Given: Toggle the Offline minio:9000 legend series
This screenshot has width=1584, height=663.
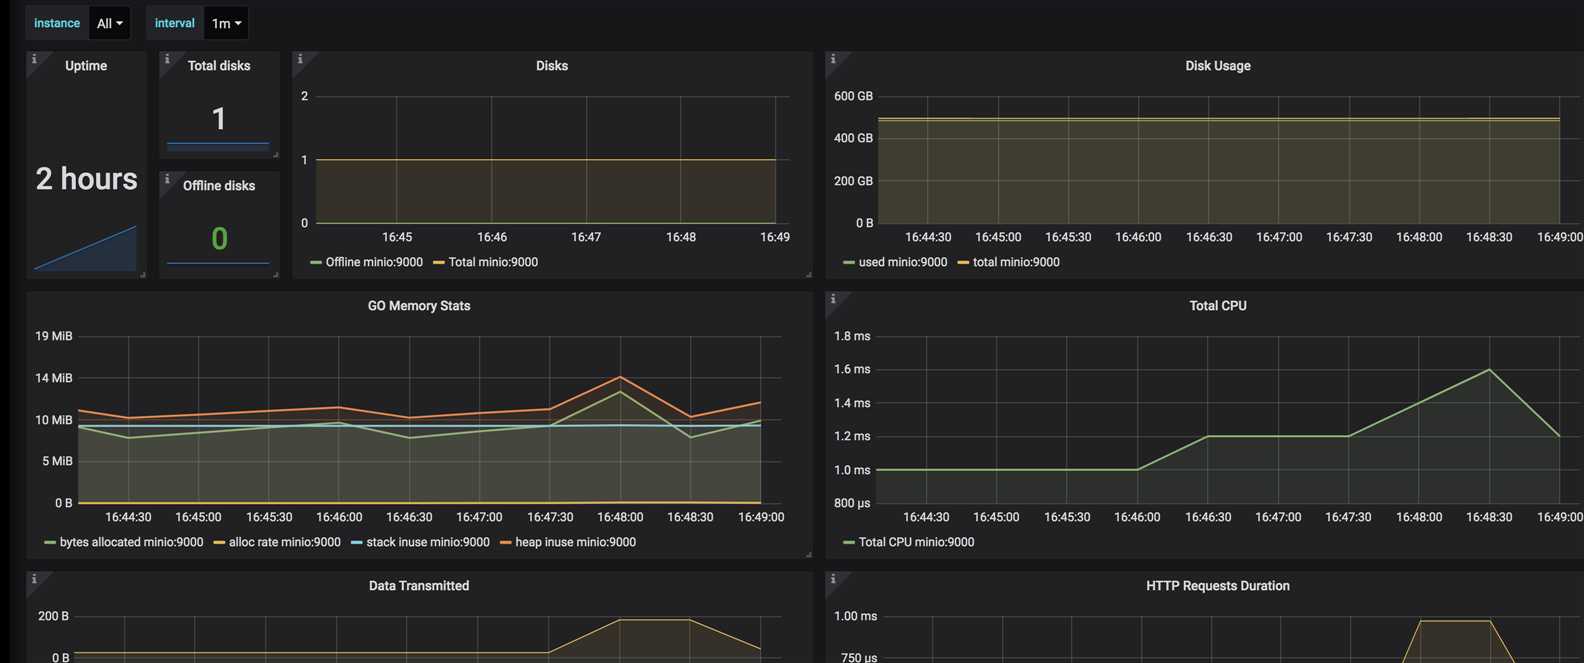Looking at the screenshot, I should click(374, 262).
